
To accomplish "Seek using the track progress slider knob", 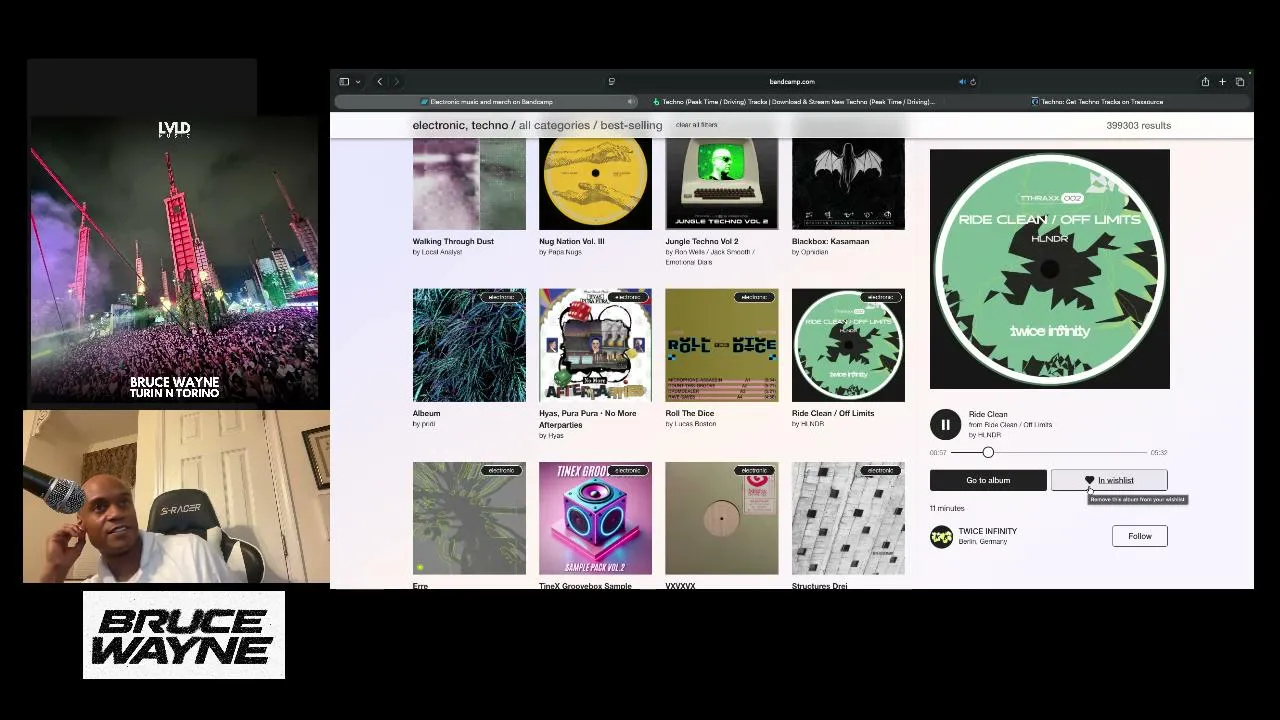I will click(x=988, y=453).
